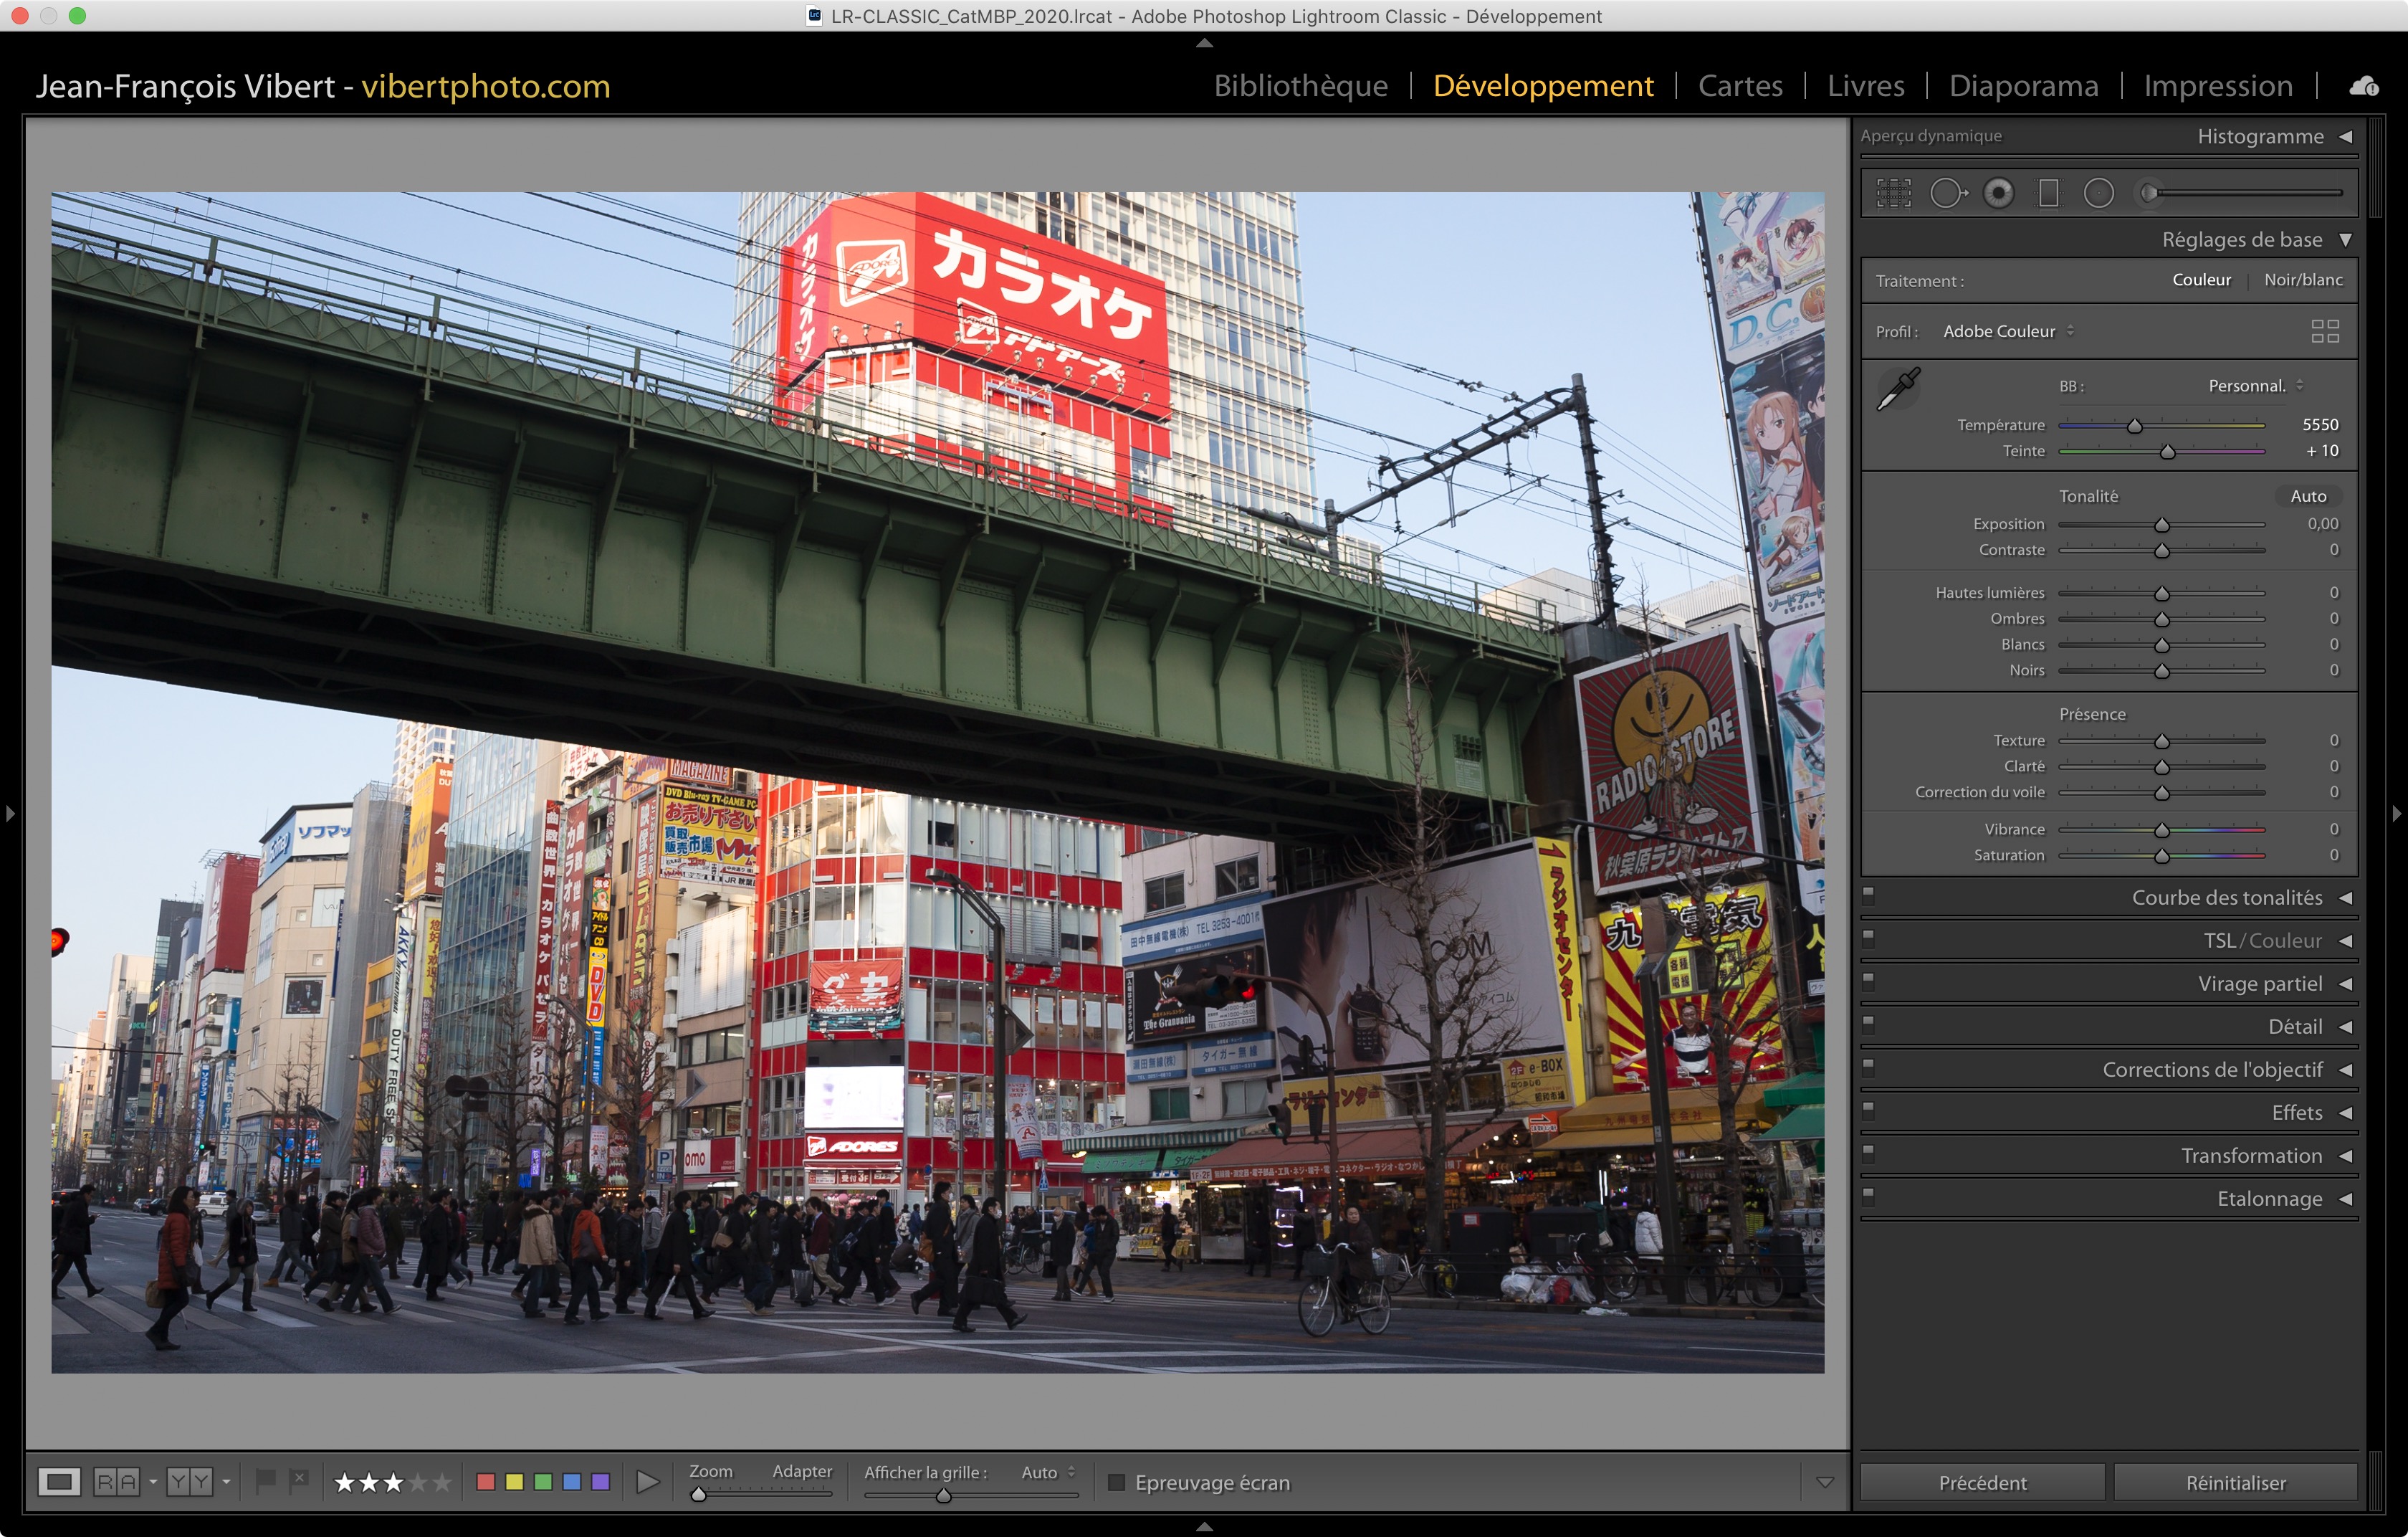Expand the TSL / Couleur panel
The width and height of the screenshot is (2408, 1537).
(x=2262, y=941)
